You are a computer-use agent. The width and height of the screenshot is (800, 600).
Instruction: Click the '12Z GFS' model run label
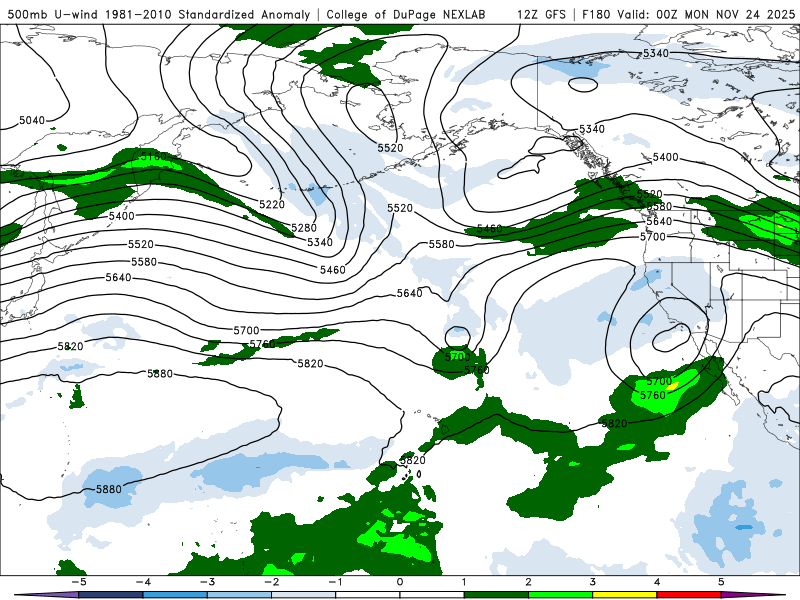(541, 15)
